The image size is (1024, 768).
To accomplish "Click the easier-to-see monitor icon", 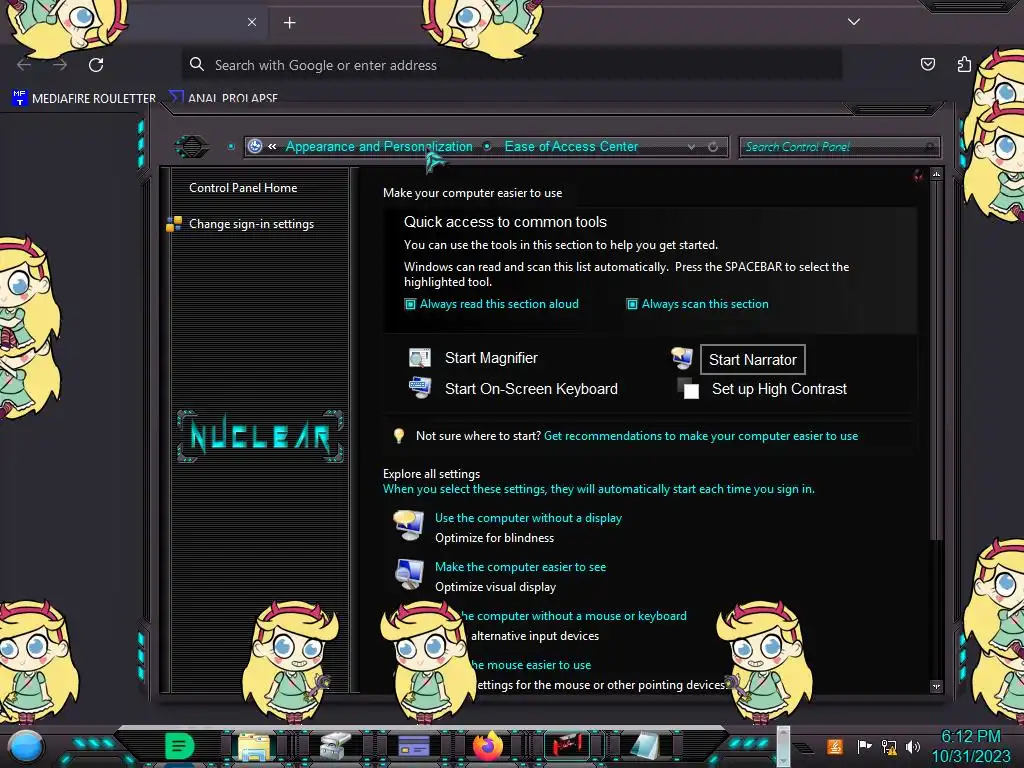I will coord(409,574).
